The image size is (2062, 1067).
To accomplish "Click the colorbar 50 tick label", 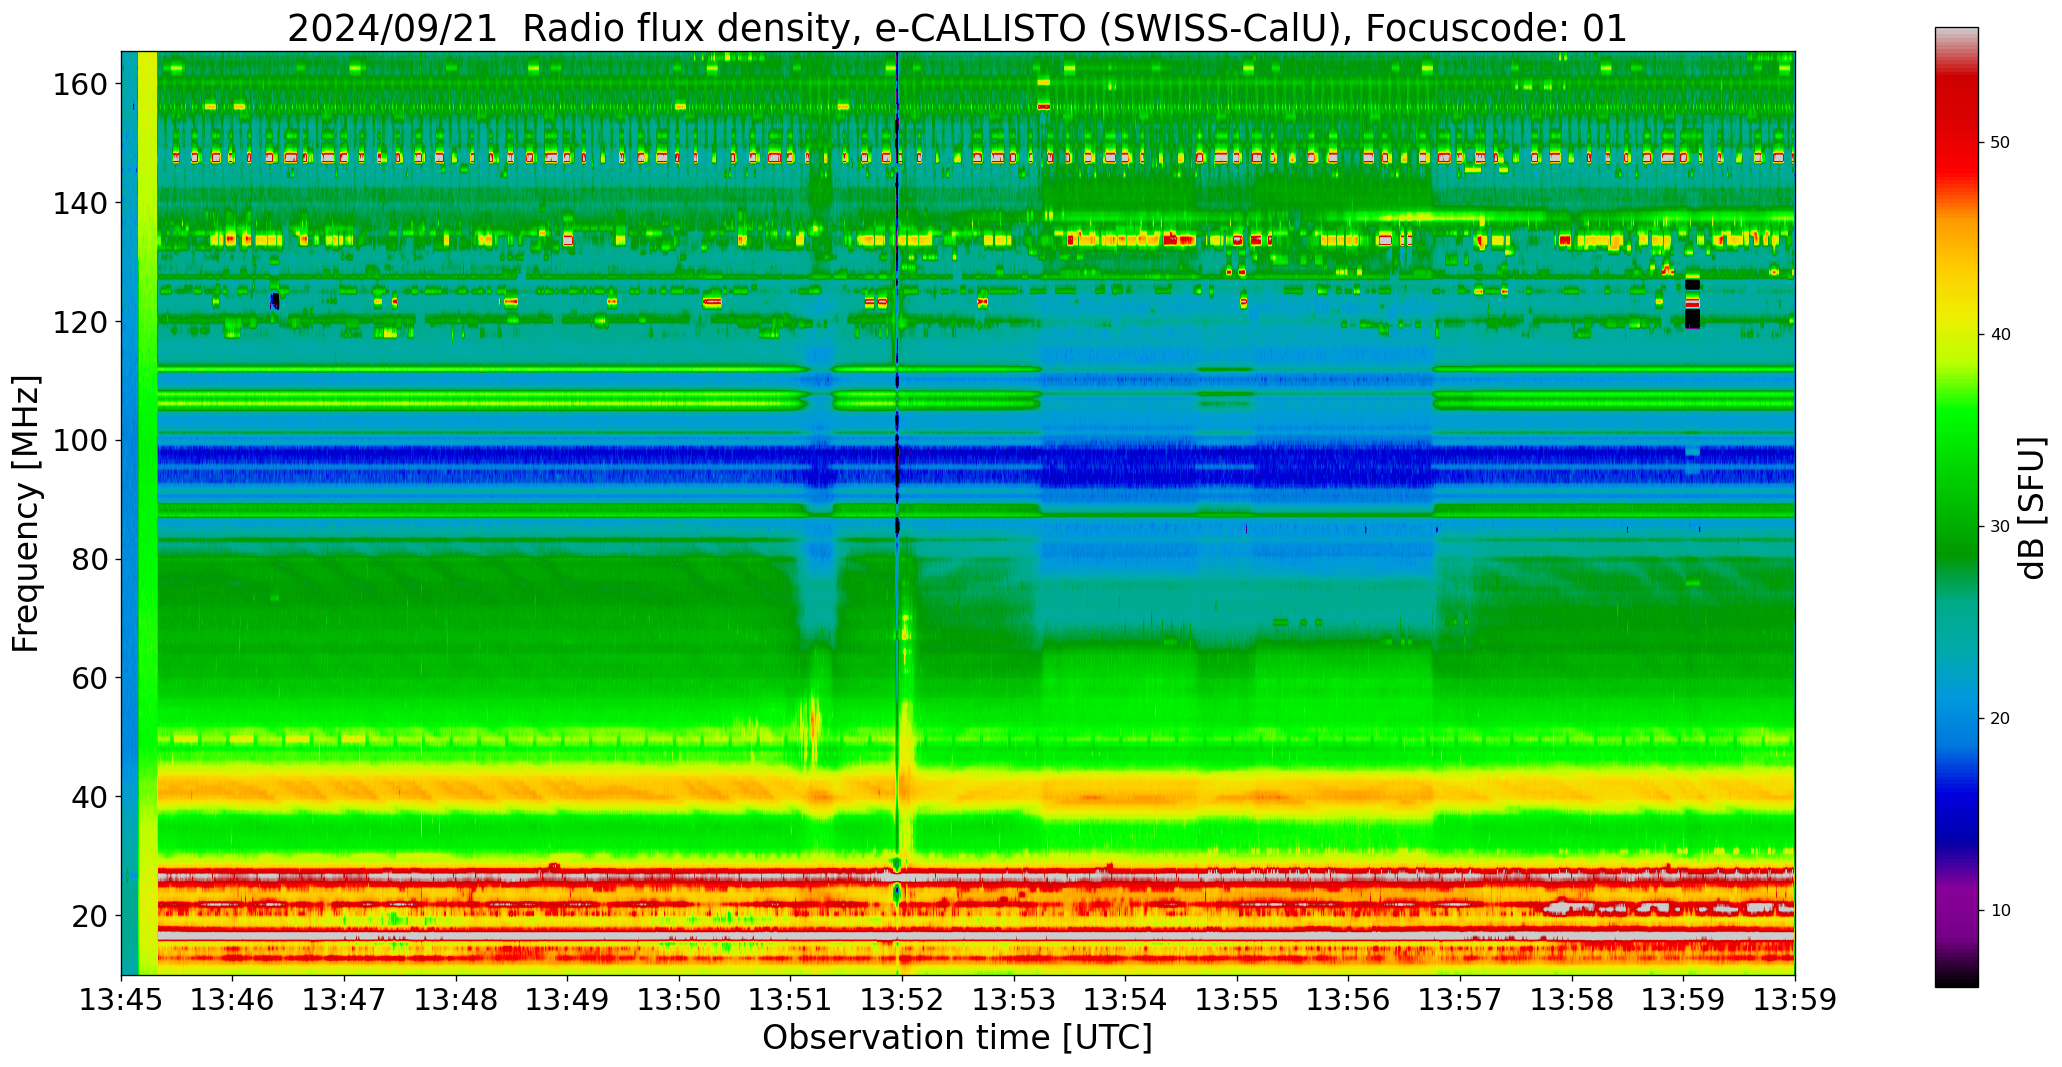I will point(2000,143).
